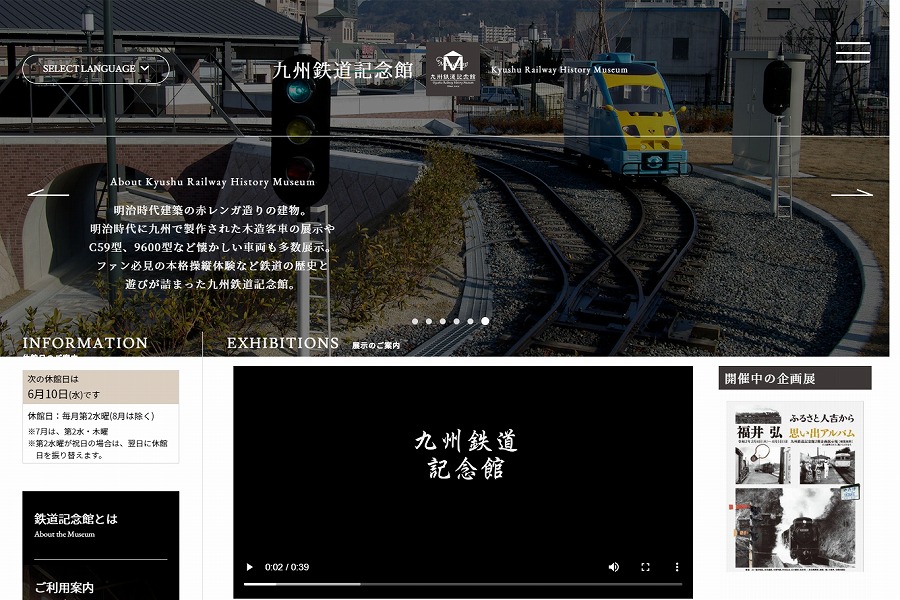
Task: Click the 九州鉄道記念館 title text
Action: point(343,70)
